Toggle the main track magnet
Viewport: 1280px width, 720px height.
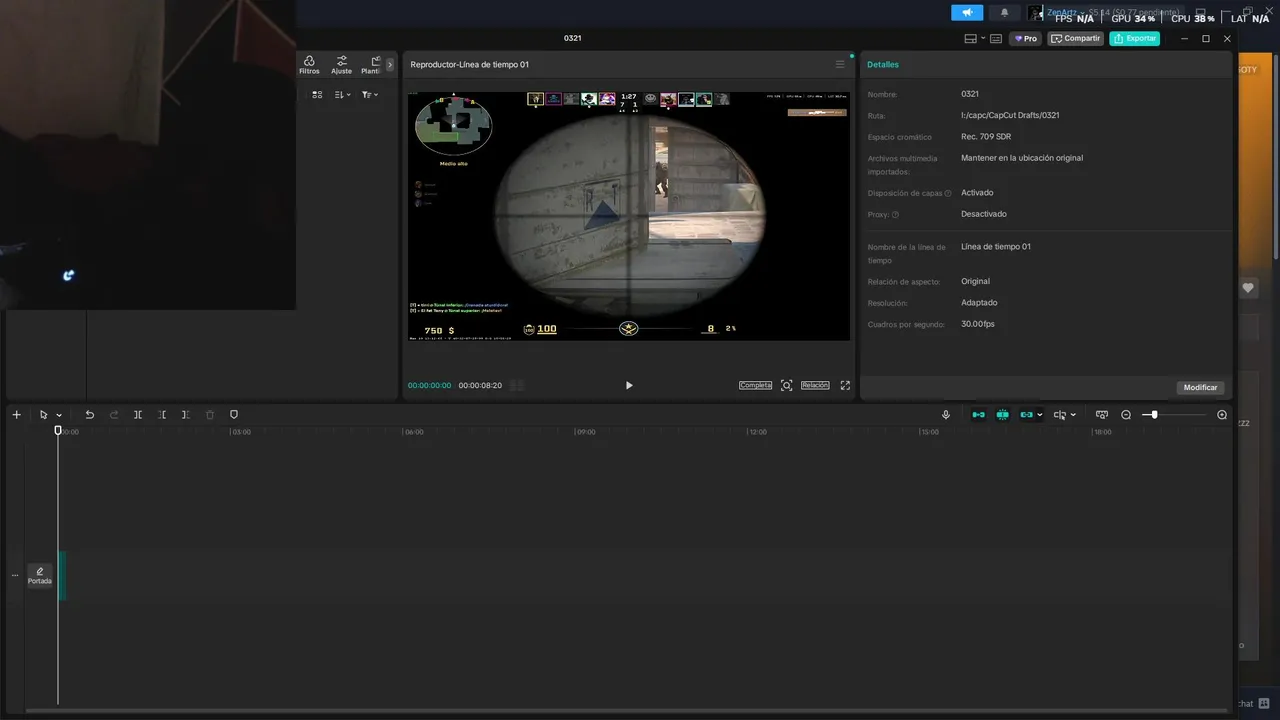(978, 414)
